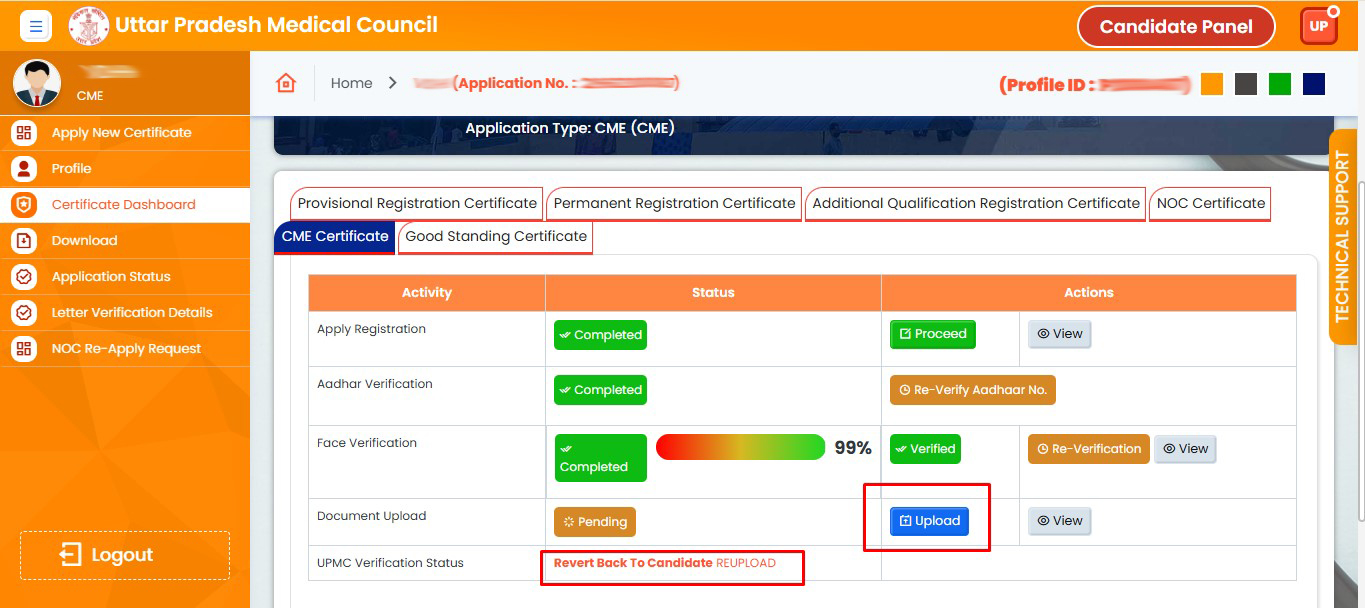Click the user avatar picture
1365x608 pixels.
pos(37,83)
